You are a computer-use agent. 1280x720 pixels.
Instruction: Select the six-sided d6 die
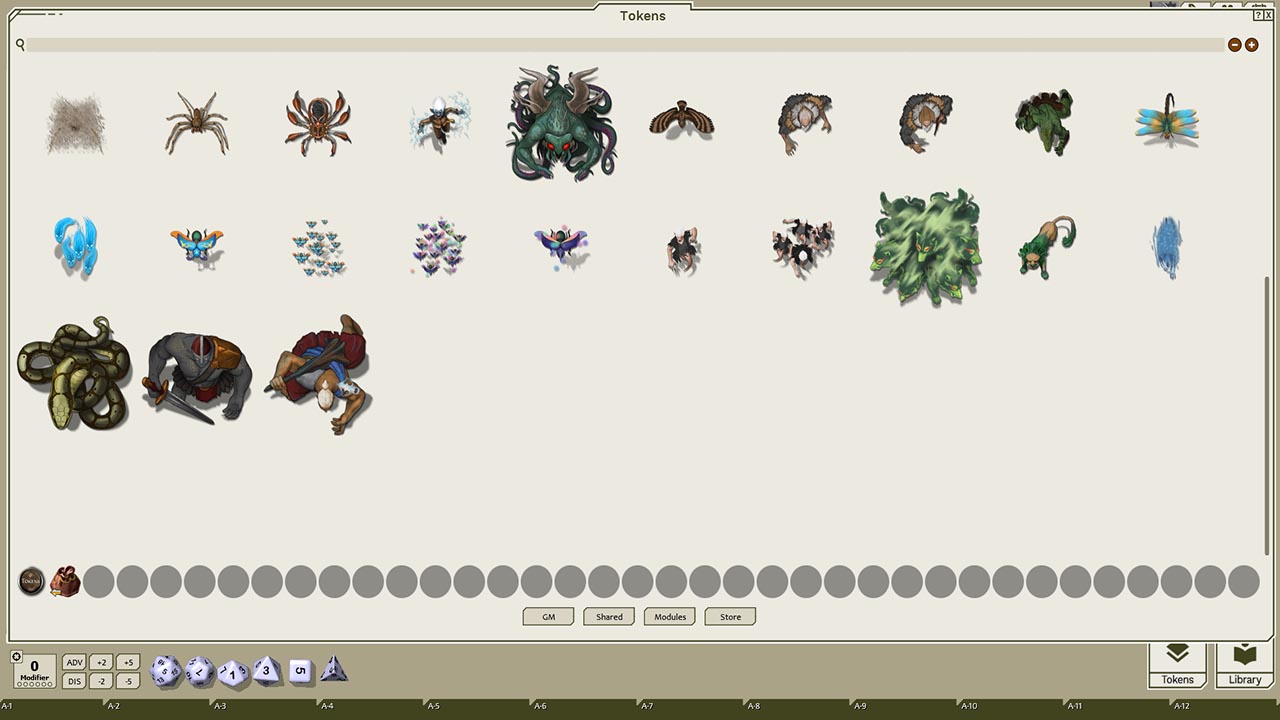pos(300,671)
